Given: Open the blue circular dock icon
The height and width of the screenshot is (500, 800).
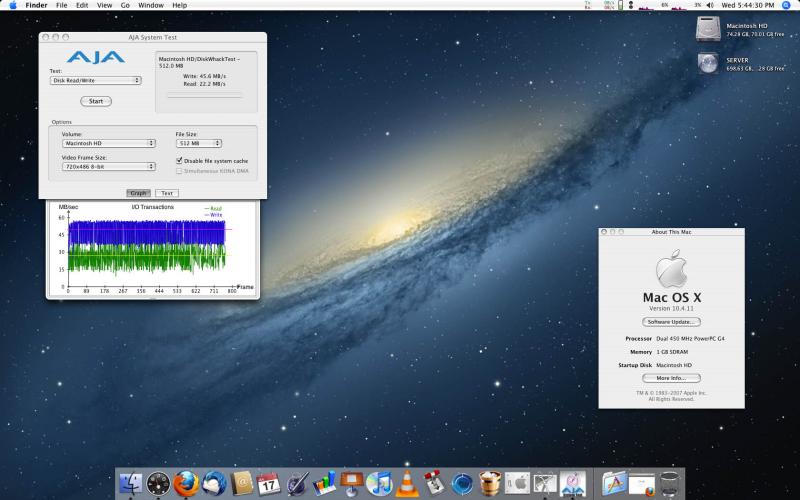Looking at the screenshot, I should tap(462, 483).
